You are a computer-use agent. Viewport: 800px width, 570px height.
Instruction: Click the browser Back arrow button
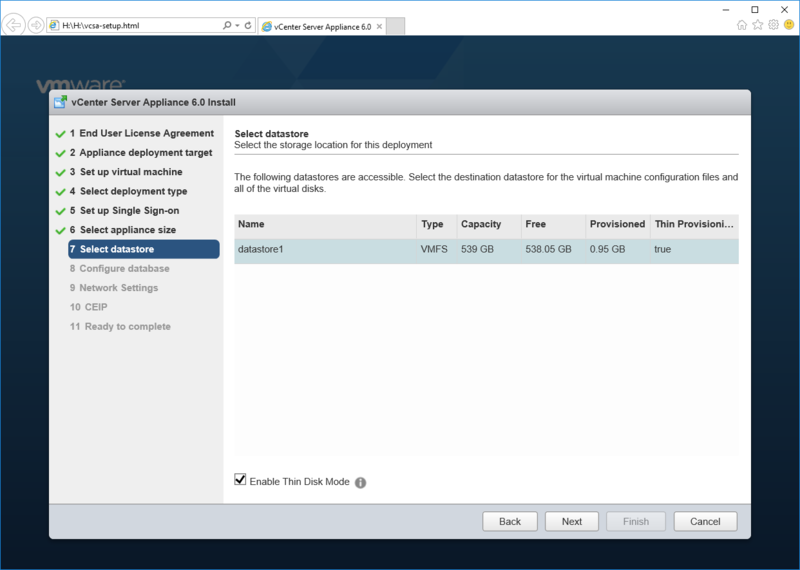pyautogui.click(x=14, y=24)
